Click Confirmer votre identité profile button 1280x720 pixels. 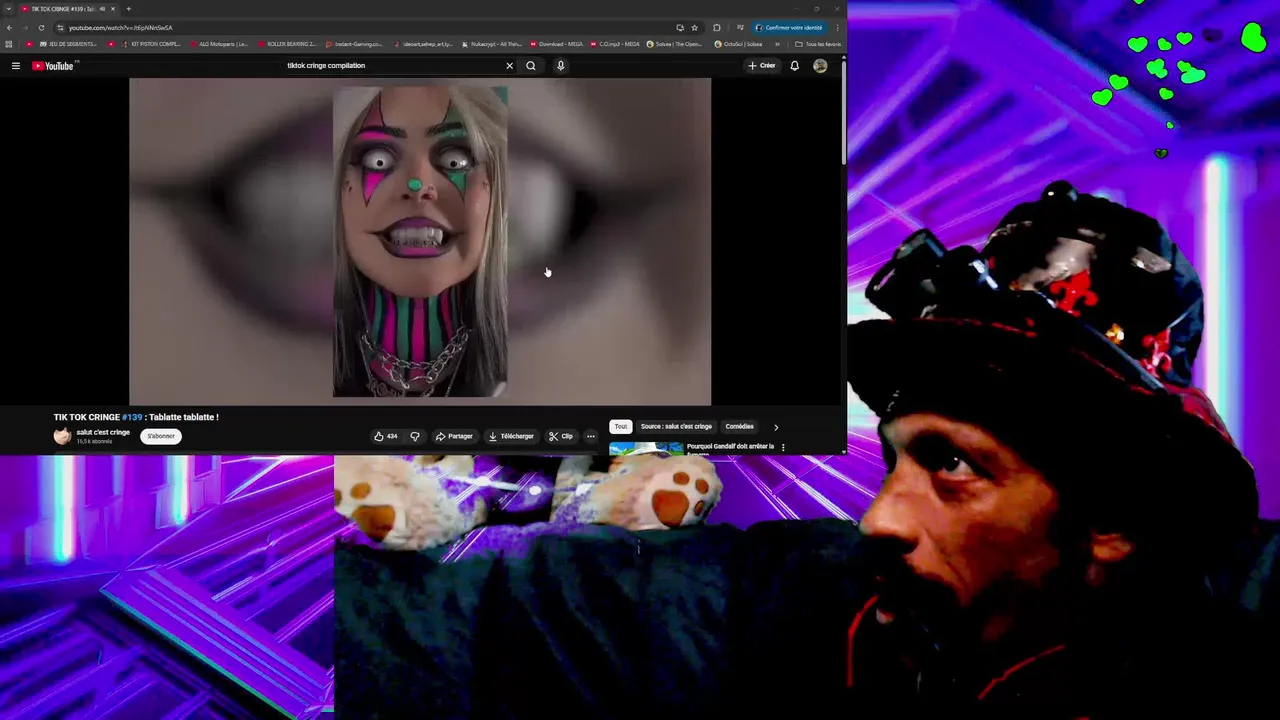(x=789, y=28)
